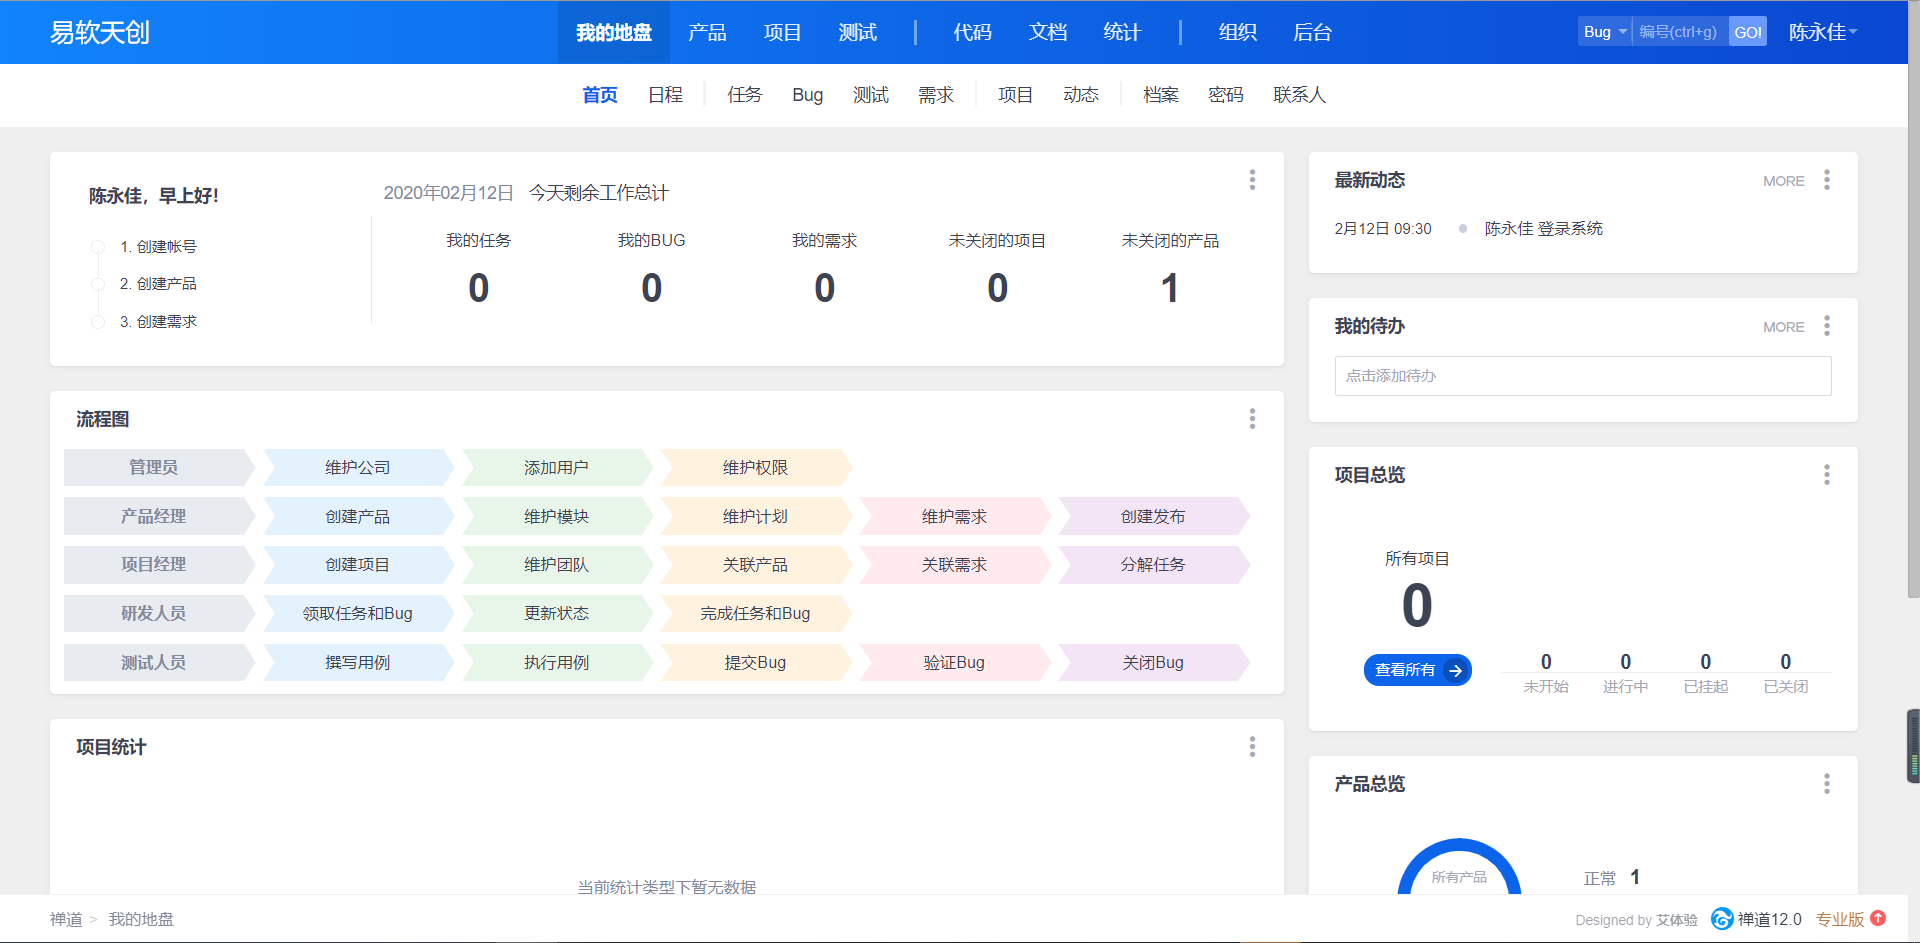Screen dimensions: 1920x943
Task: Click the 提交Bug flow step
Action: (x=756, y=663)
